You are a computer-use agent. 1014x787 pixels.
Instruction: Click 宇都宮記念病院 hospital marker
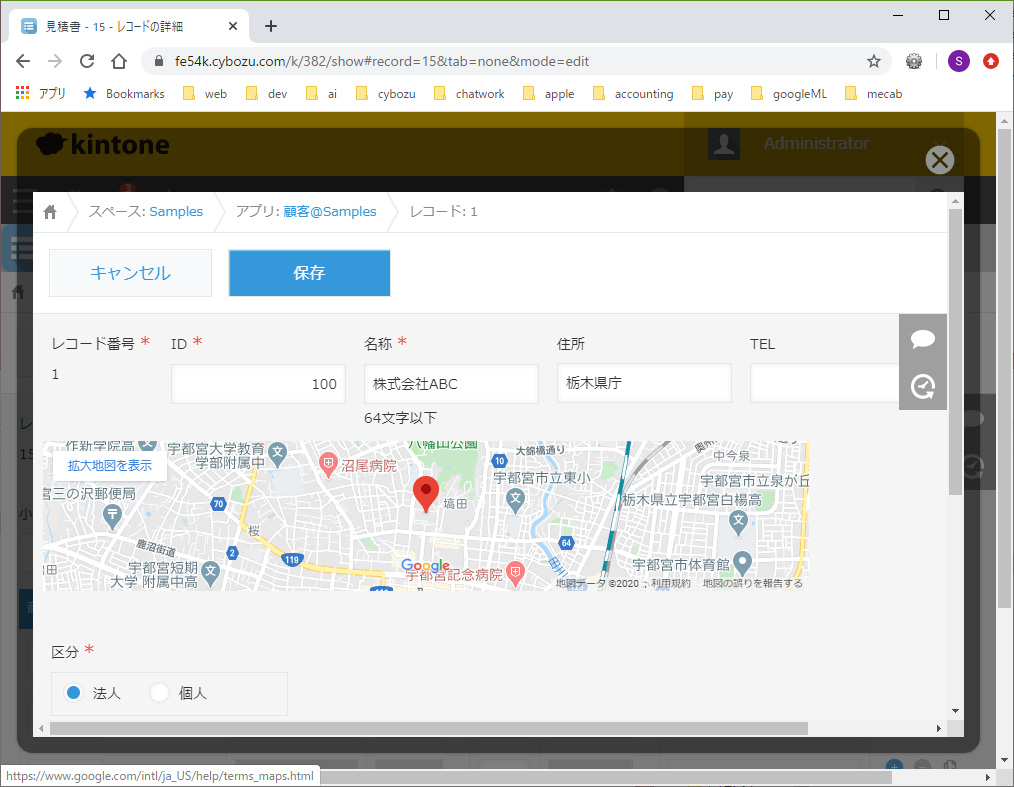[515, 573]
